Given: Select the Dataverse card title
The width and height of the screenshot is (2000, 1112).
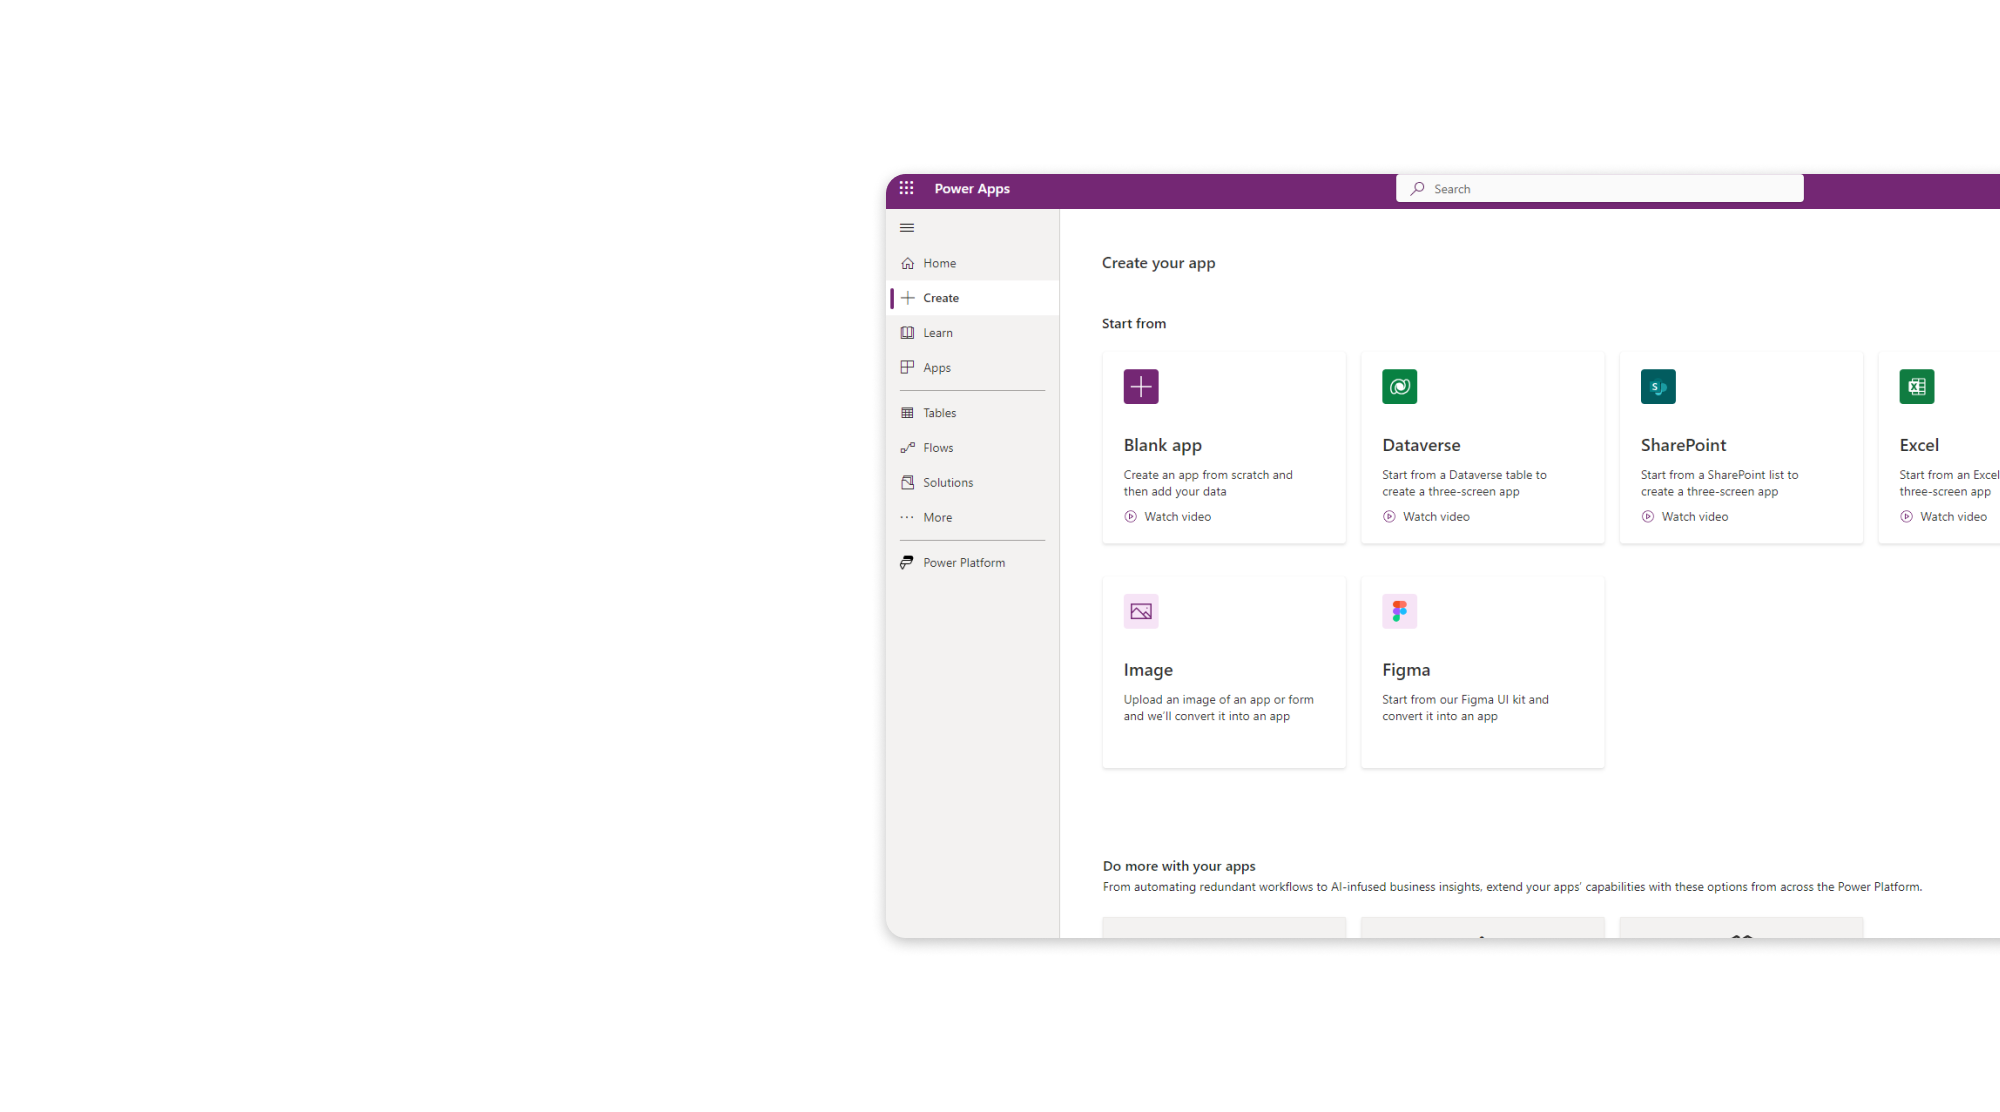Looking at the screenshot, I should tap(1421, 445).
